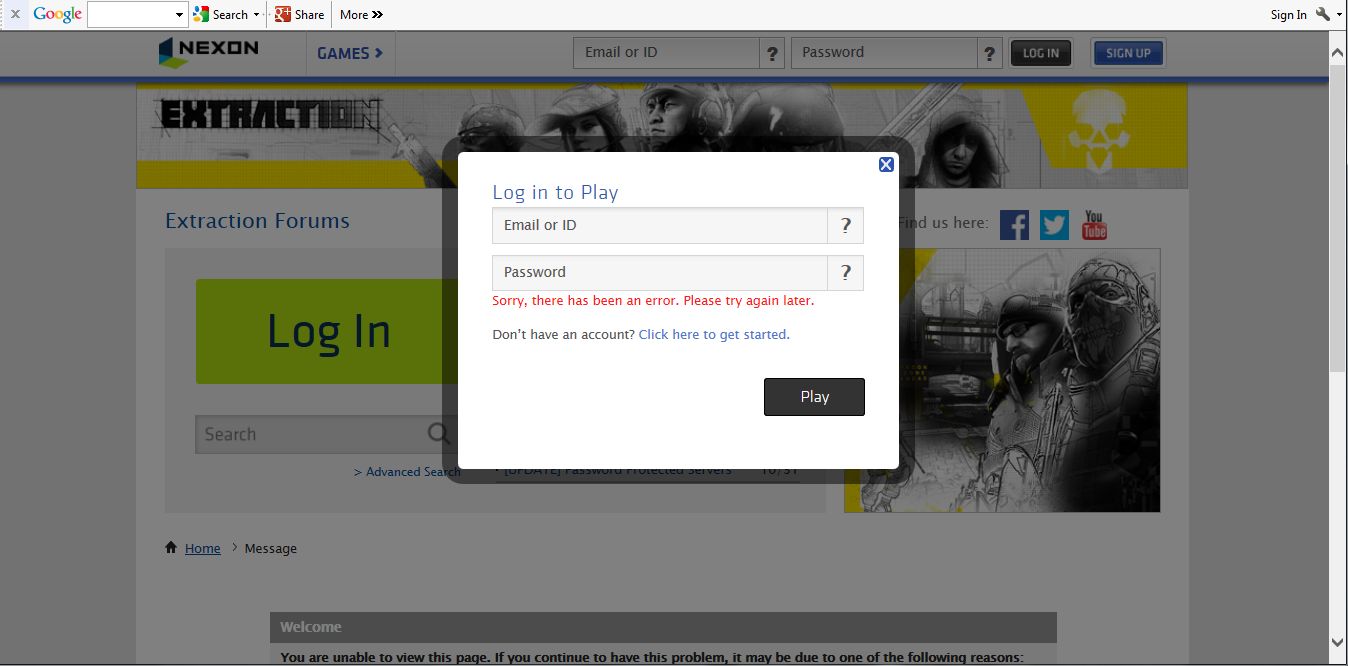Click the Nexon logo in header
The height and width of the screenshot is (666, 1348).
click(209, 52)
